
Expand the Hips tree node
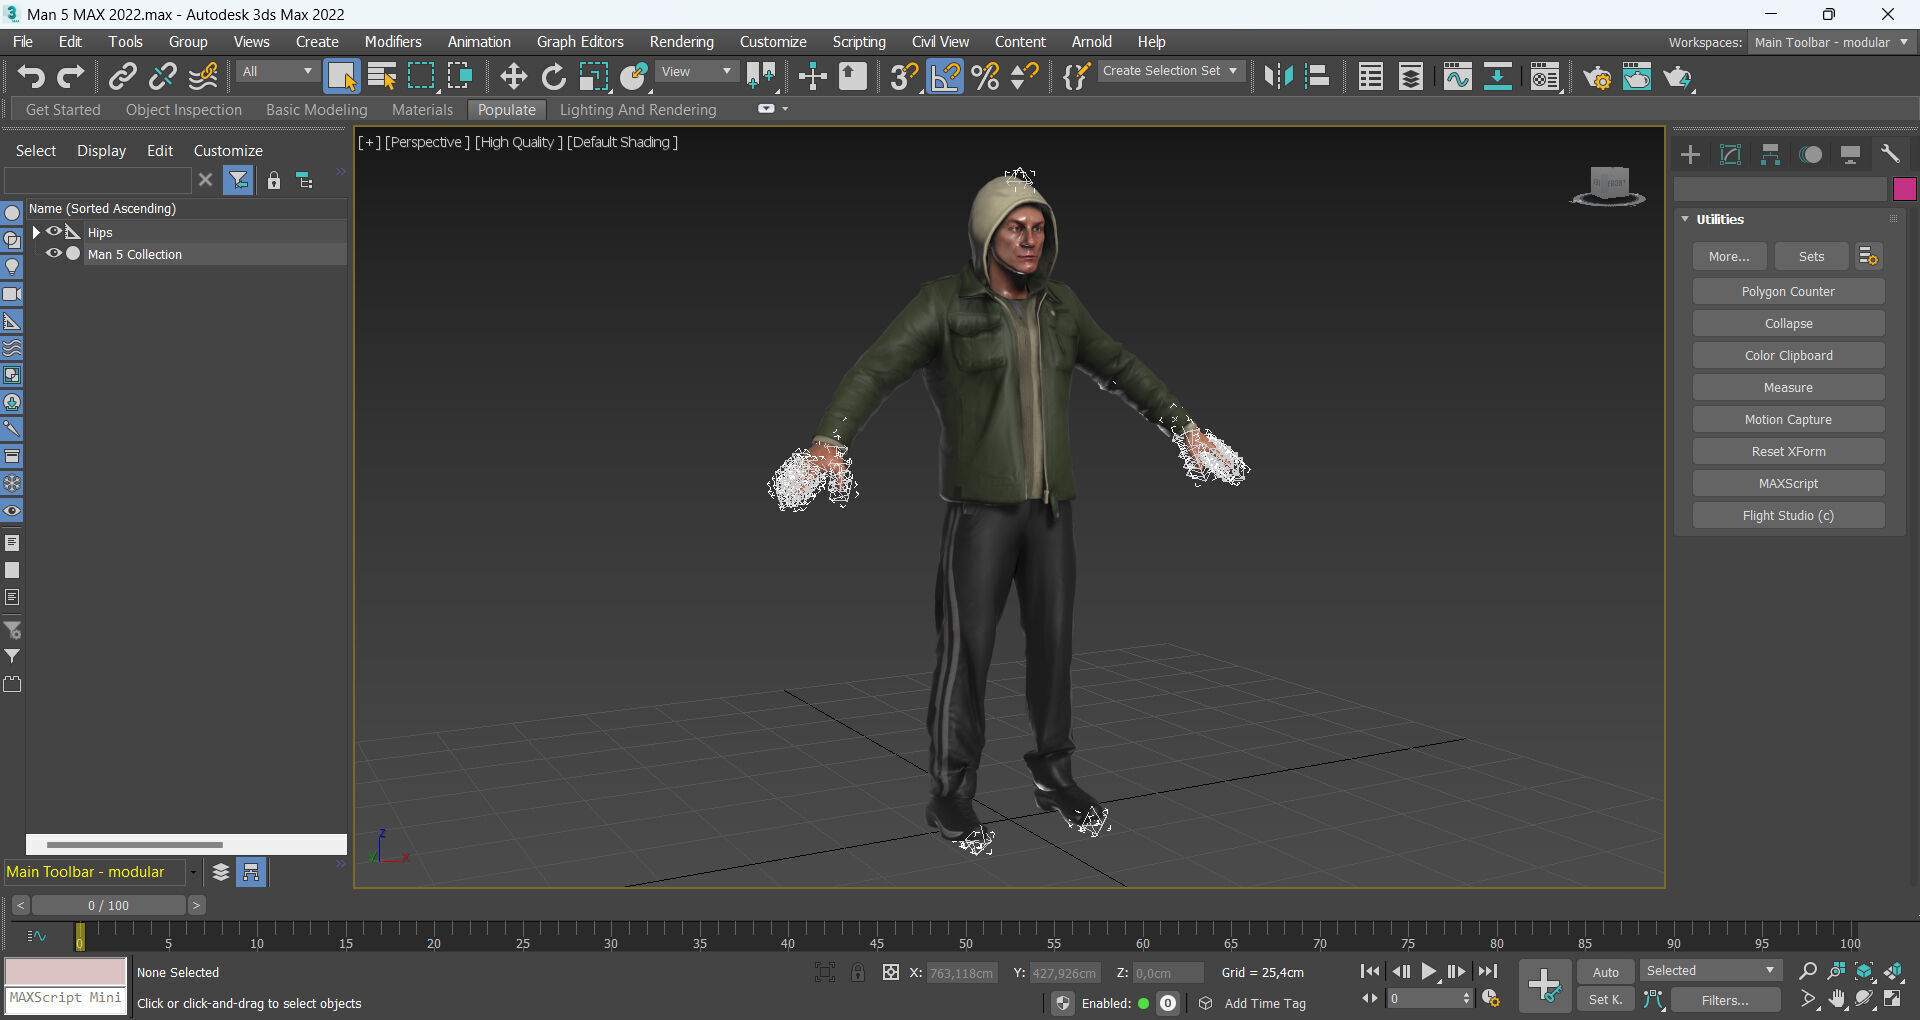(36, 232)
